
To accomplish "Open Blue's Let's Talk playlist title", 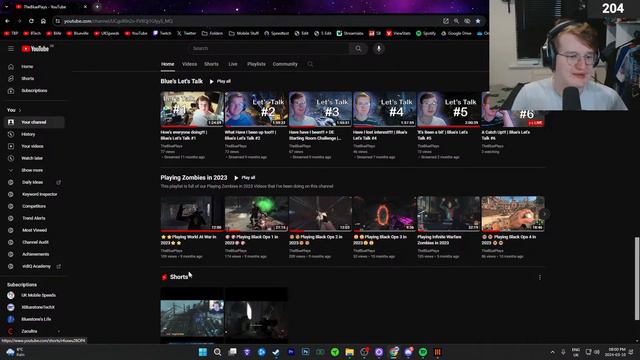I will pyautogui.click(x=182, y=81).
